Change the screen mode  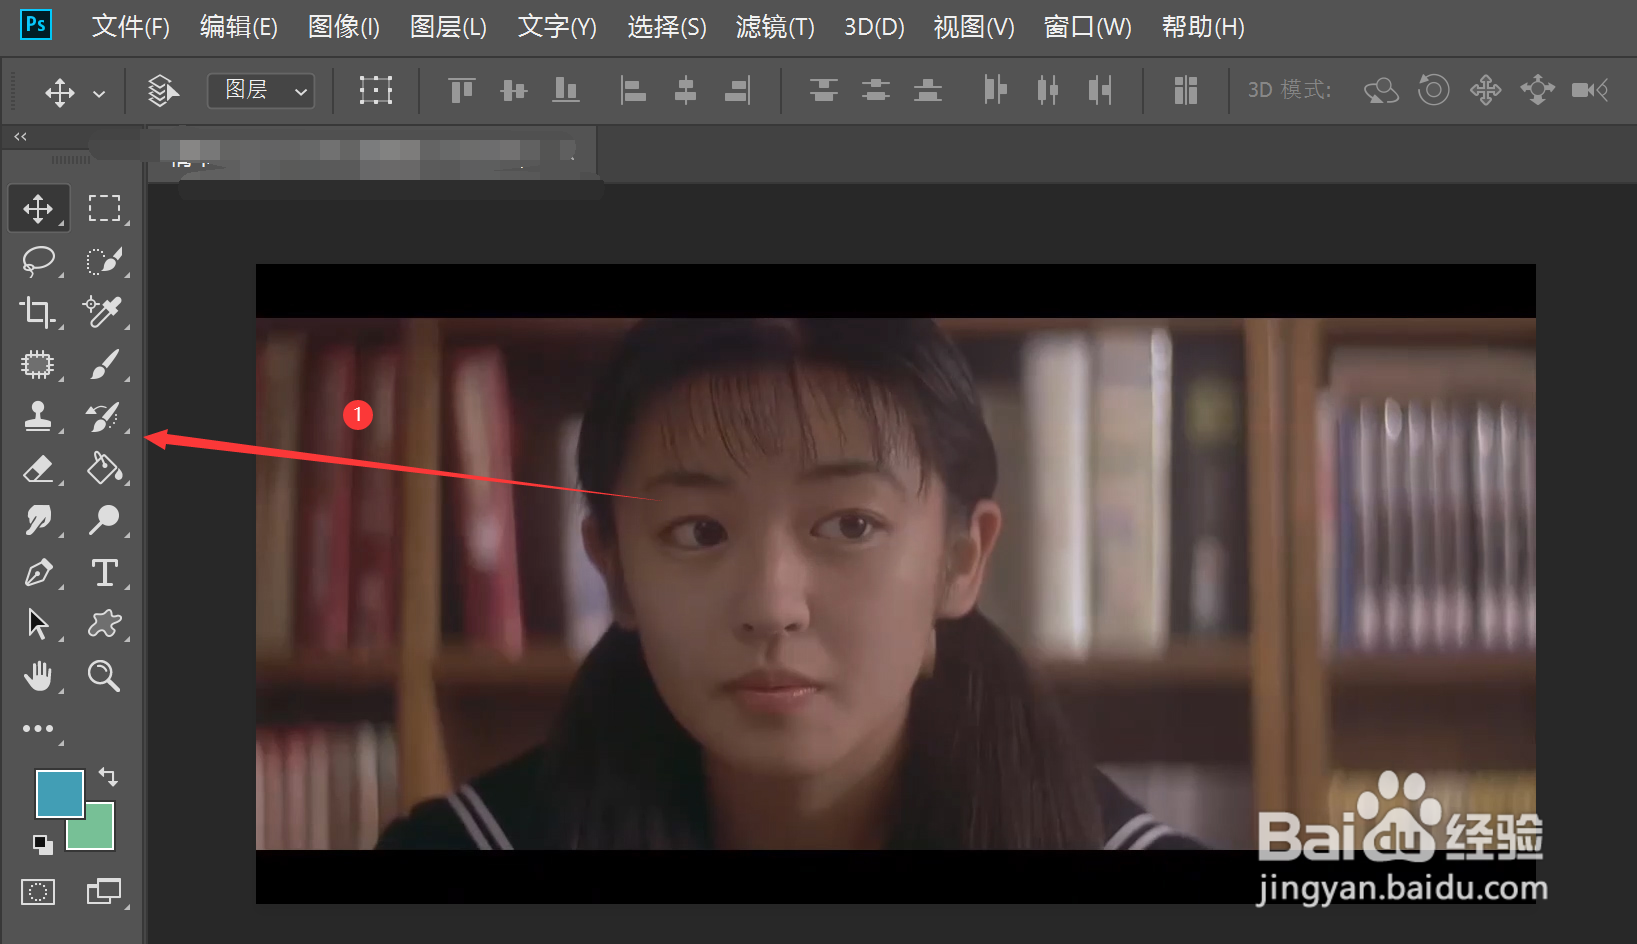[x=104, y=891]
